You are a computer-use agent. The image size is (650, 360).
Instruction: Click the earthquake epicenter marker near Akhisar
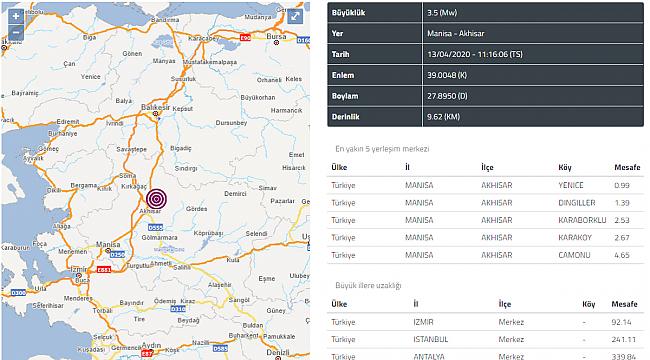coord(156,199)
